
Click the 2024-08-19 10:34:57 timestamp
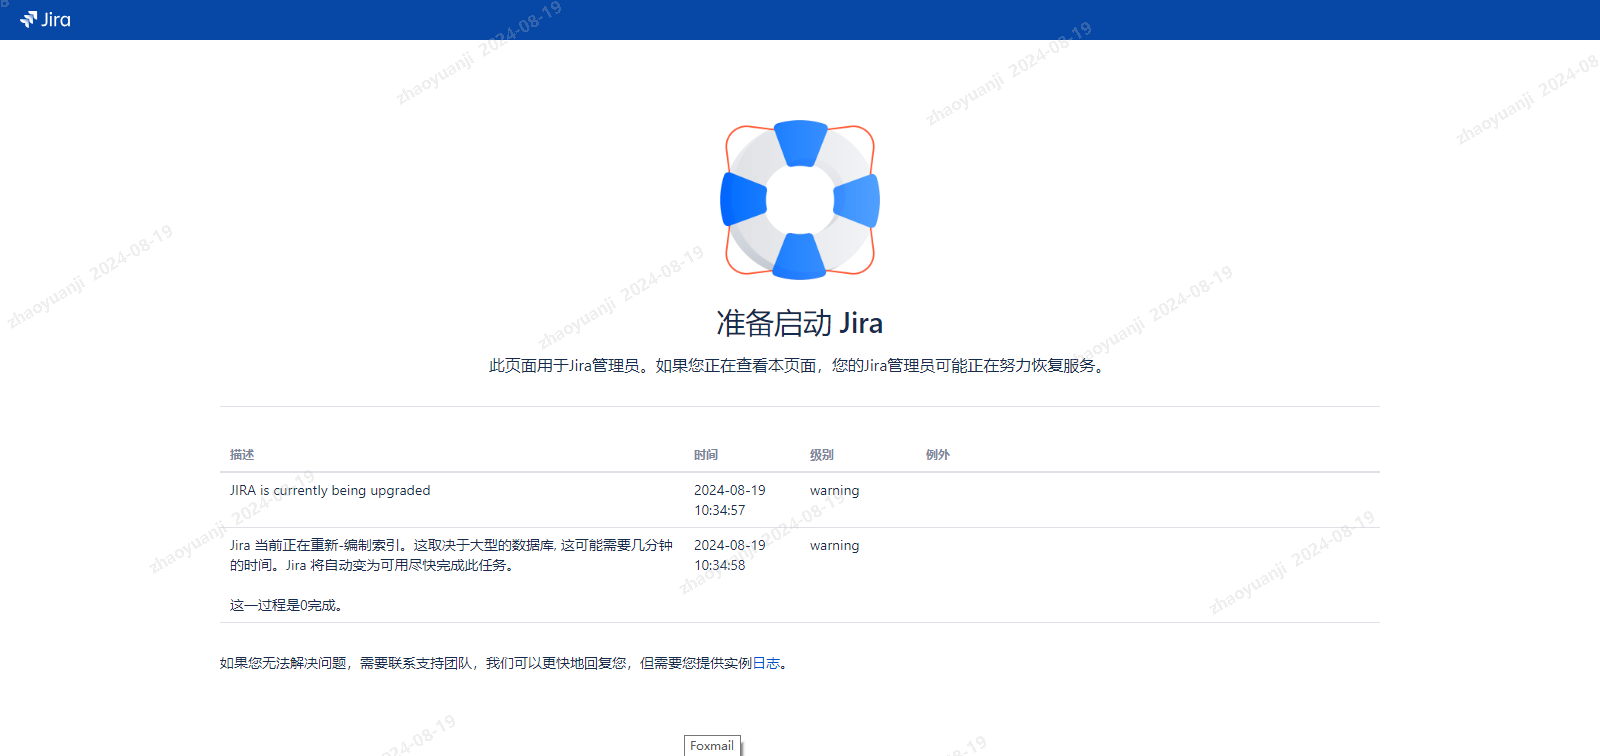click(x=730, y=500)
